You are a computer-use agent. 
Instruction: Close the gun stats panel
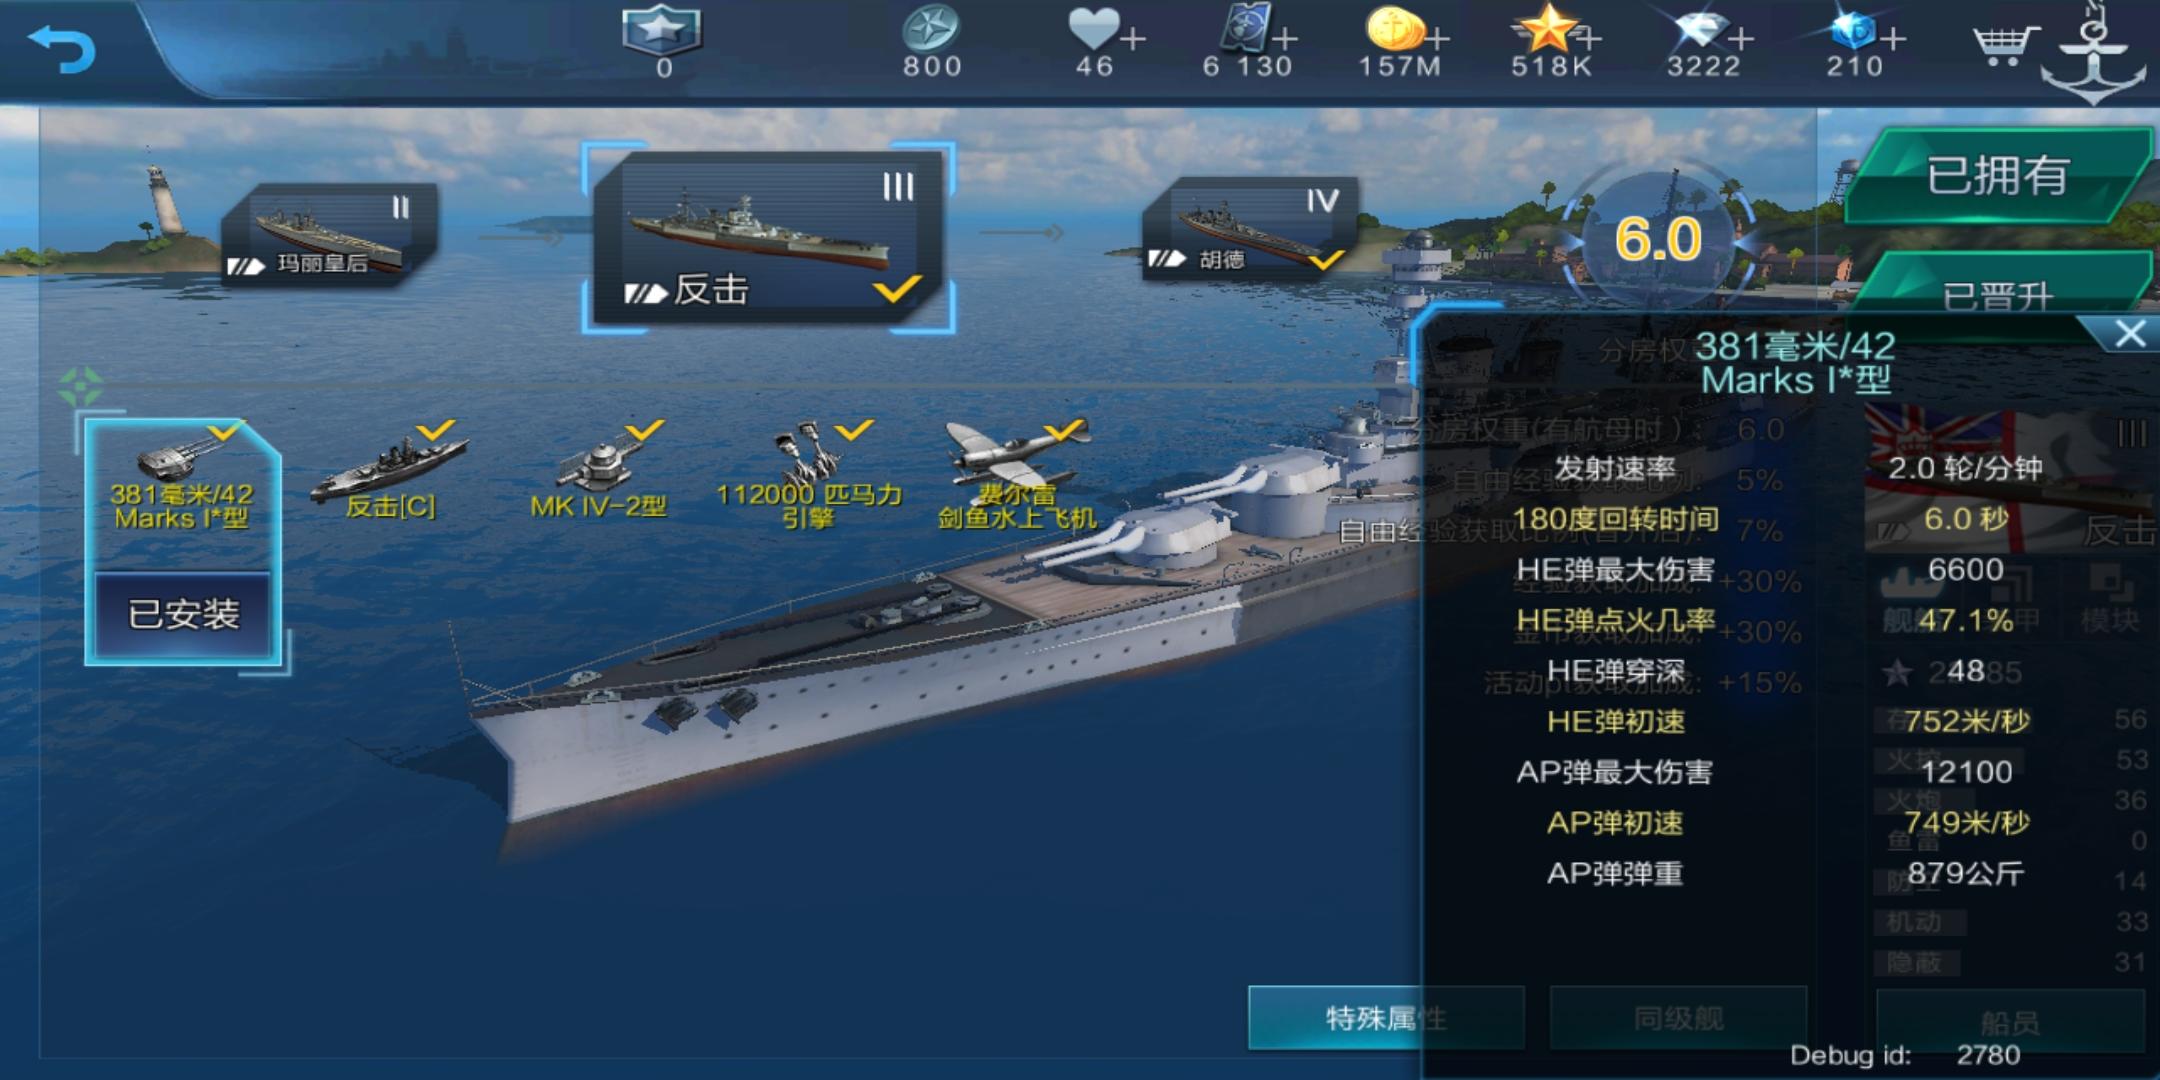point(2129,333)
